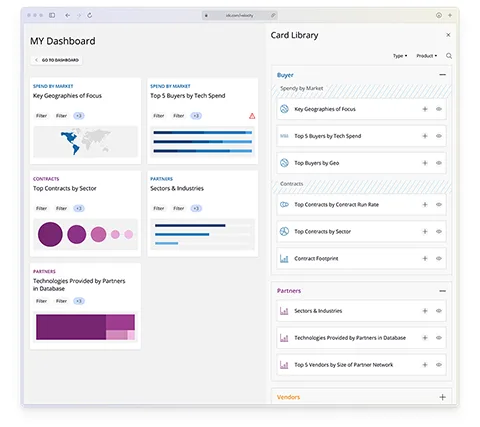Image resolution: width=480 pixels, height=427 pixels.
Task: Add Sectors & Industries card from library
Action: [425, 311]
